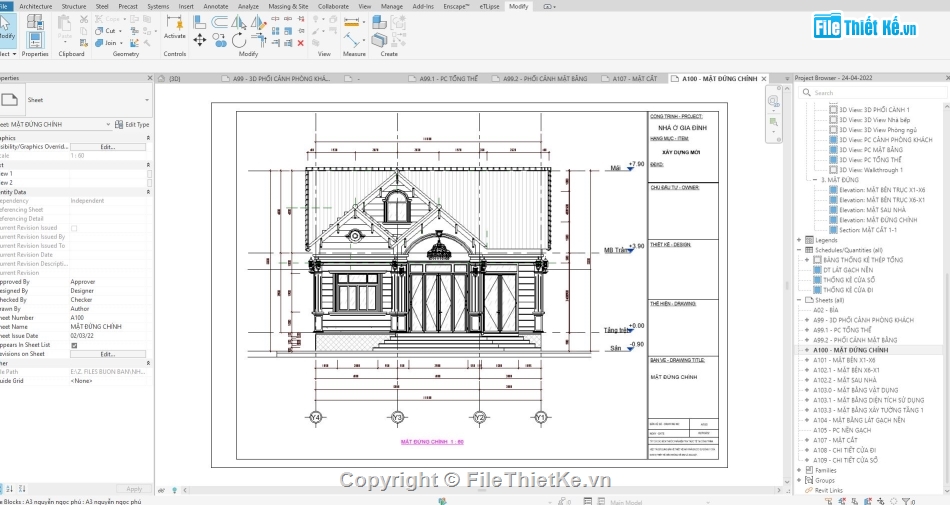Toggle Appears In Sheet List checkbox
The image size is (950, 505).
tap(74, 345)
